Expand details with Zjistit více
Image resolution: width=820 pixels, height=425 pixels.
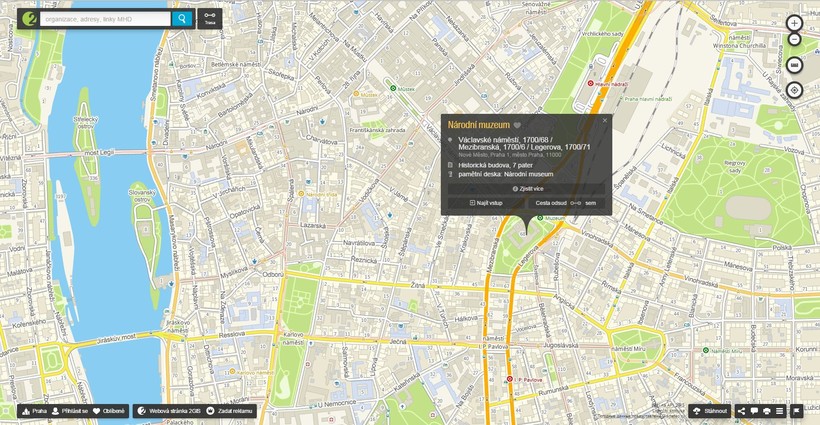pos(527,188)
